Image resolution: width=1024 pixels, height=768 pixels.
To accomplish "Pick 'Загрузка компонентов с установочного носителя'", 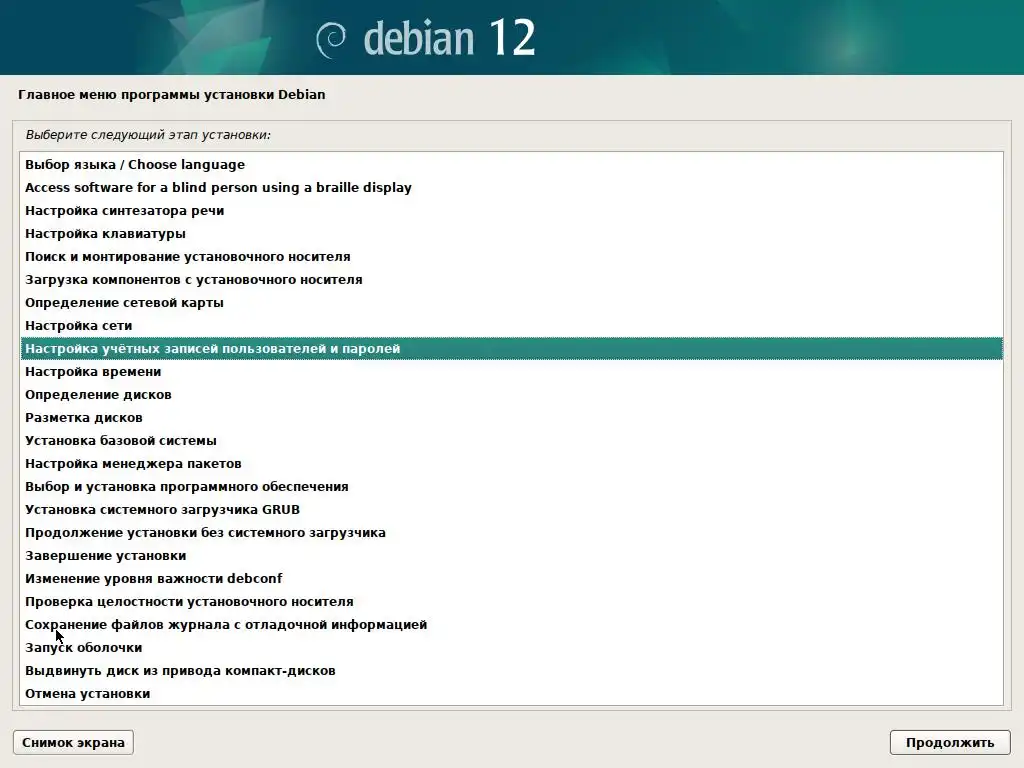I will pos(511,280).
